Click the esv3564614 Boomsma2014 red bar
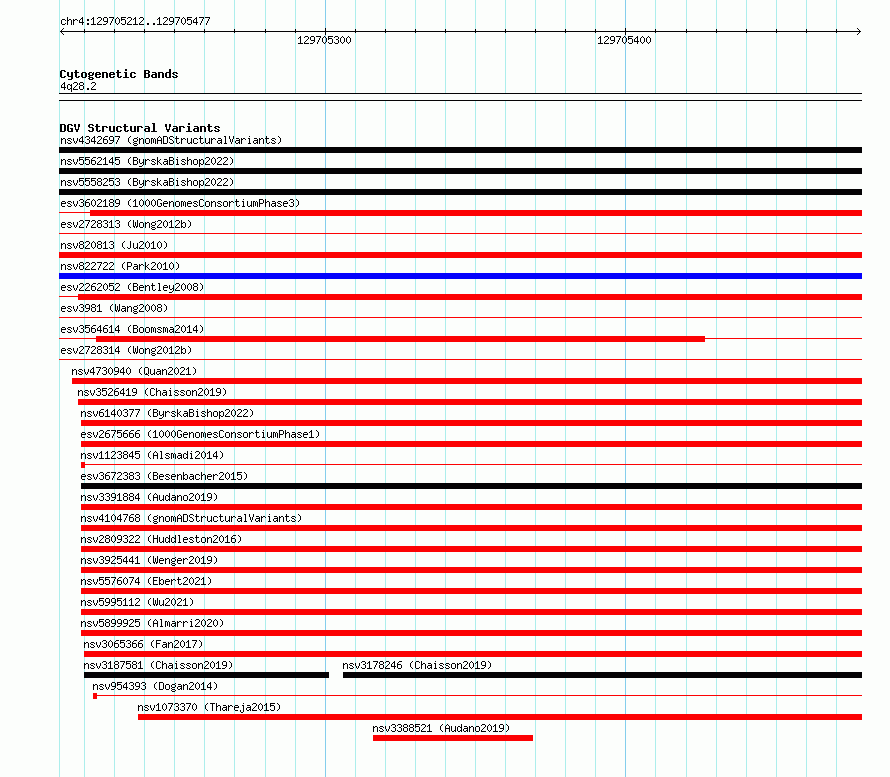890x777 pixels. [x=400, y=339]
